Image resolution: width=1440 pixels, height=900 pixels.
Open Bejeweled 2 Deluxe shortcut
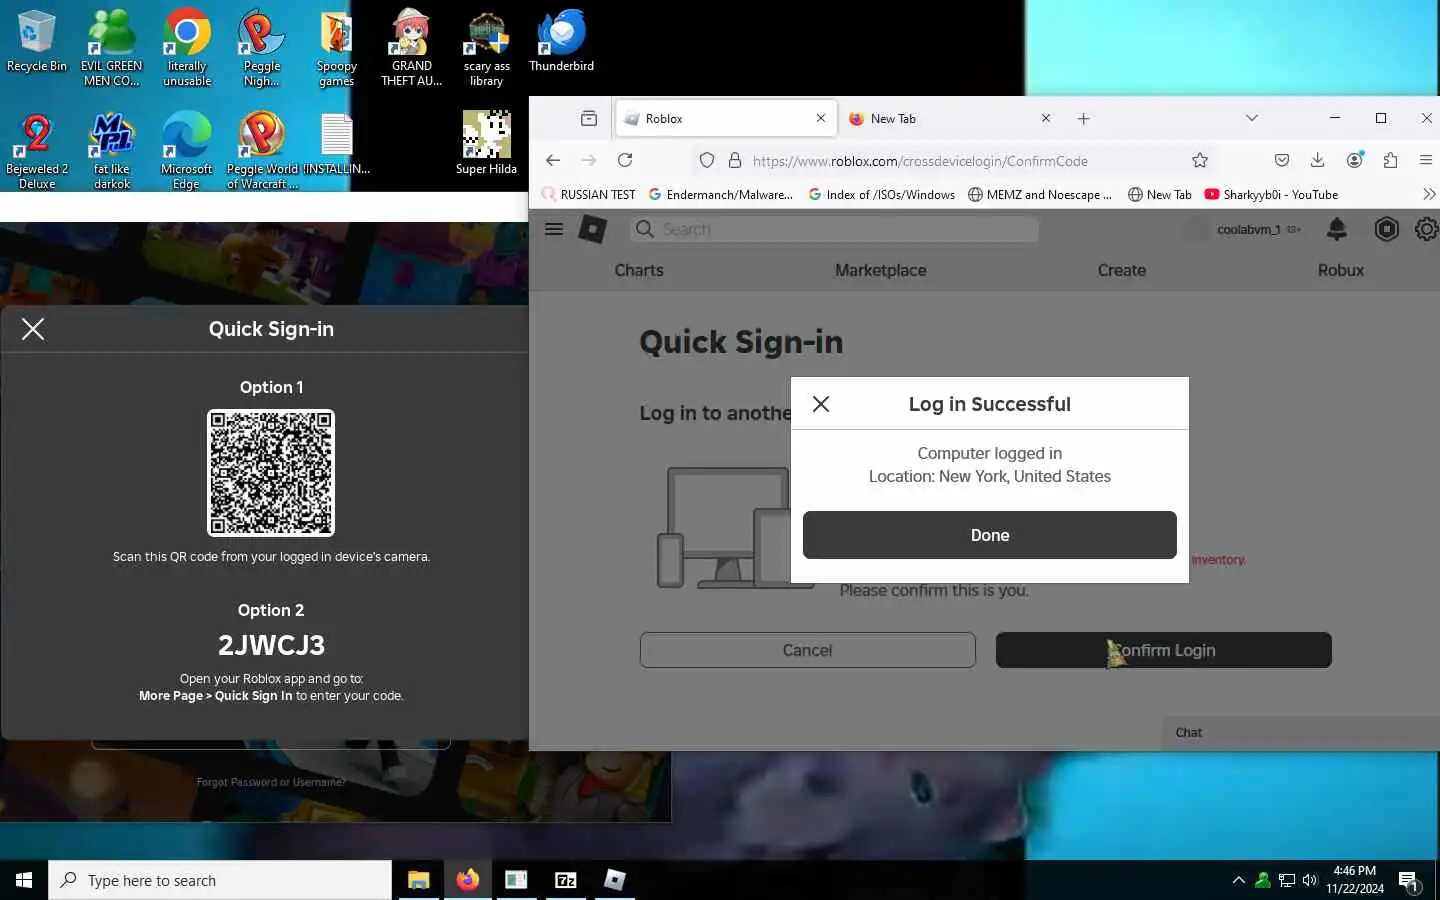(37, 151)
